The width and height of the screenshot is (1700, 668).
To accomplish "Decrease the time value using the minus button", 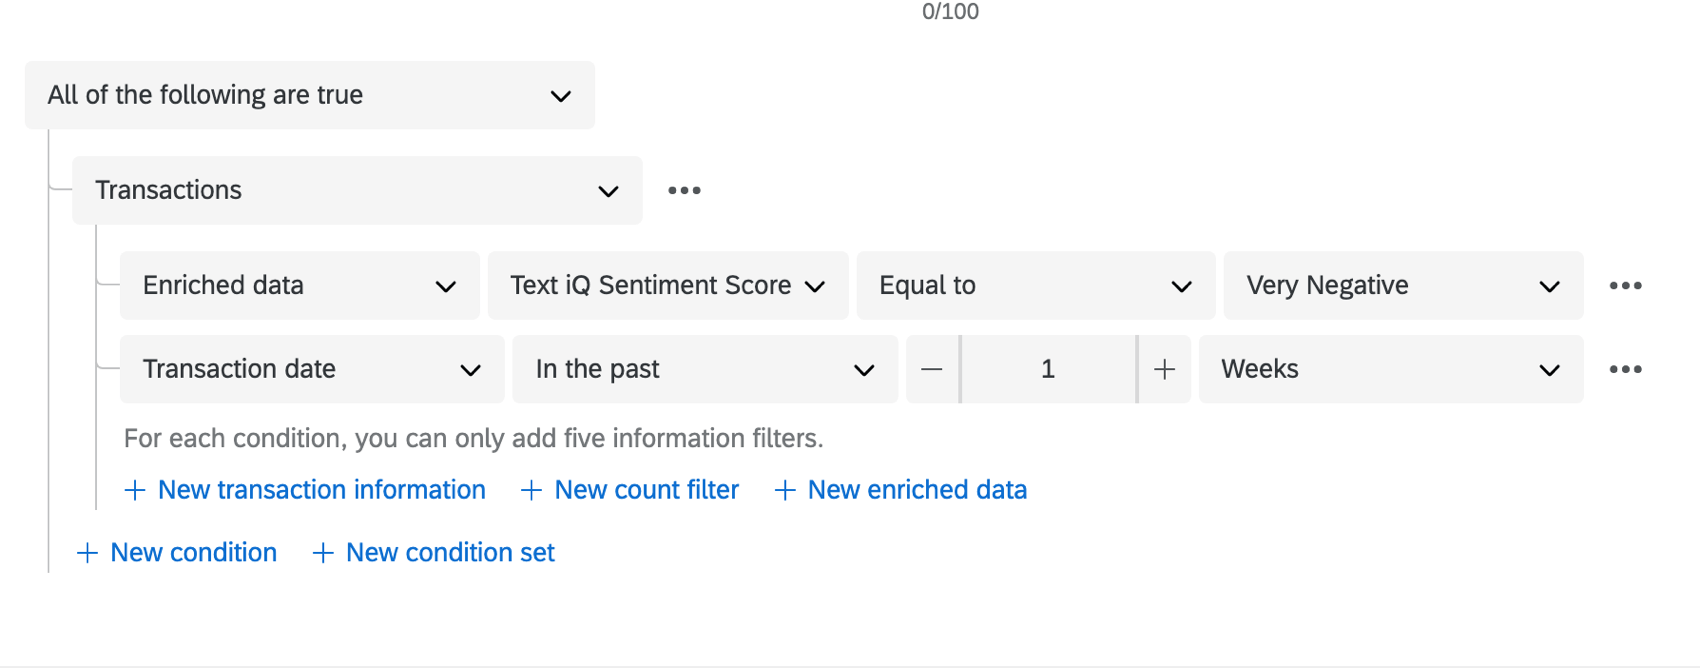I will click(x=931, y=368).
